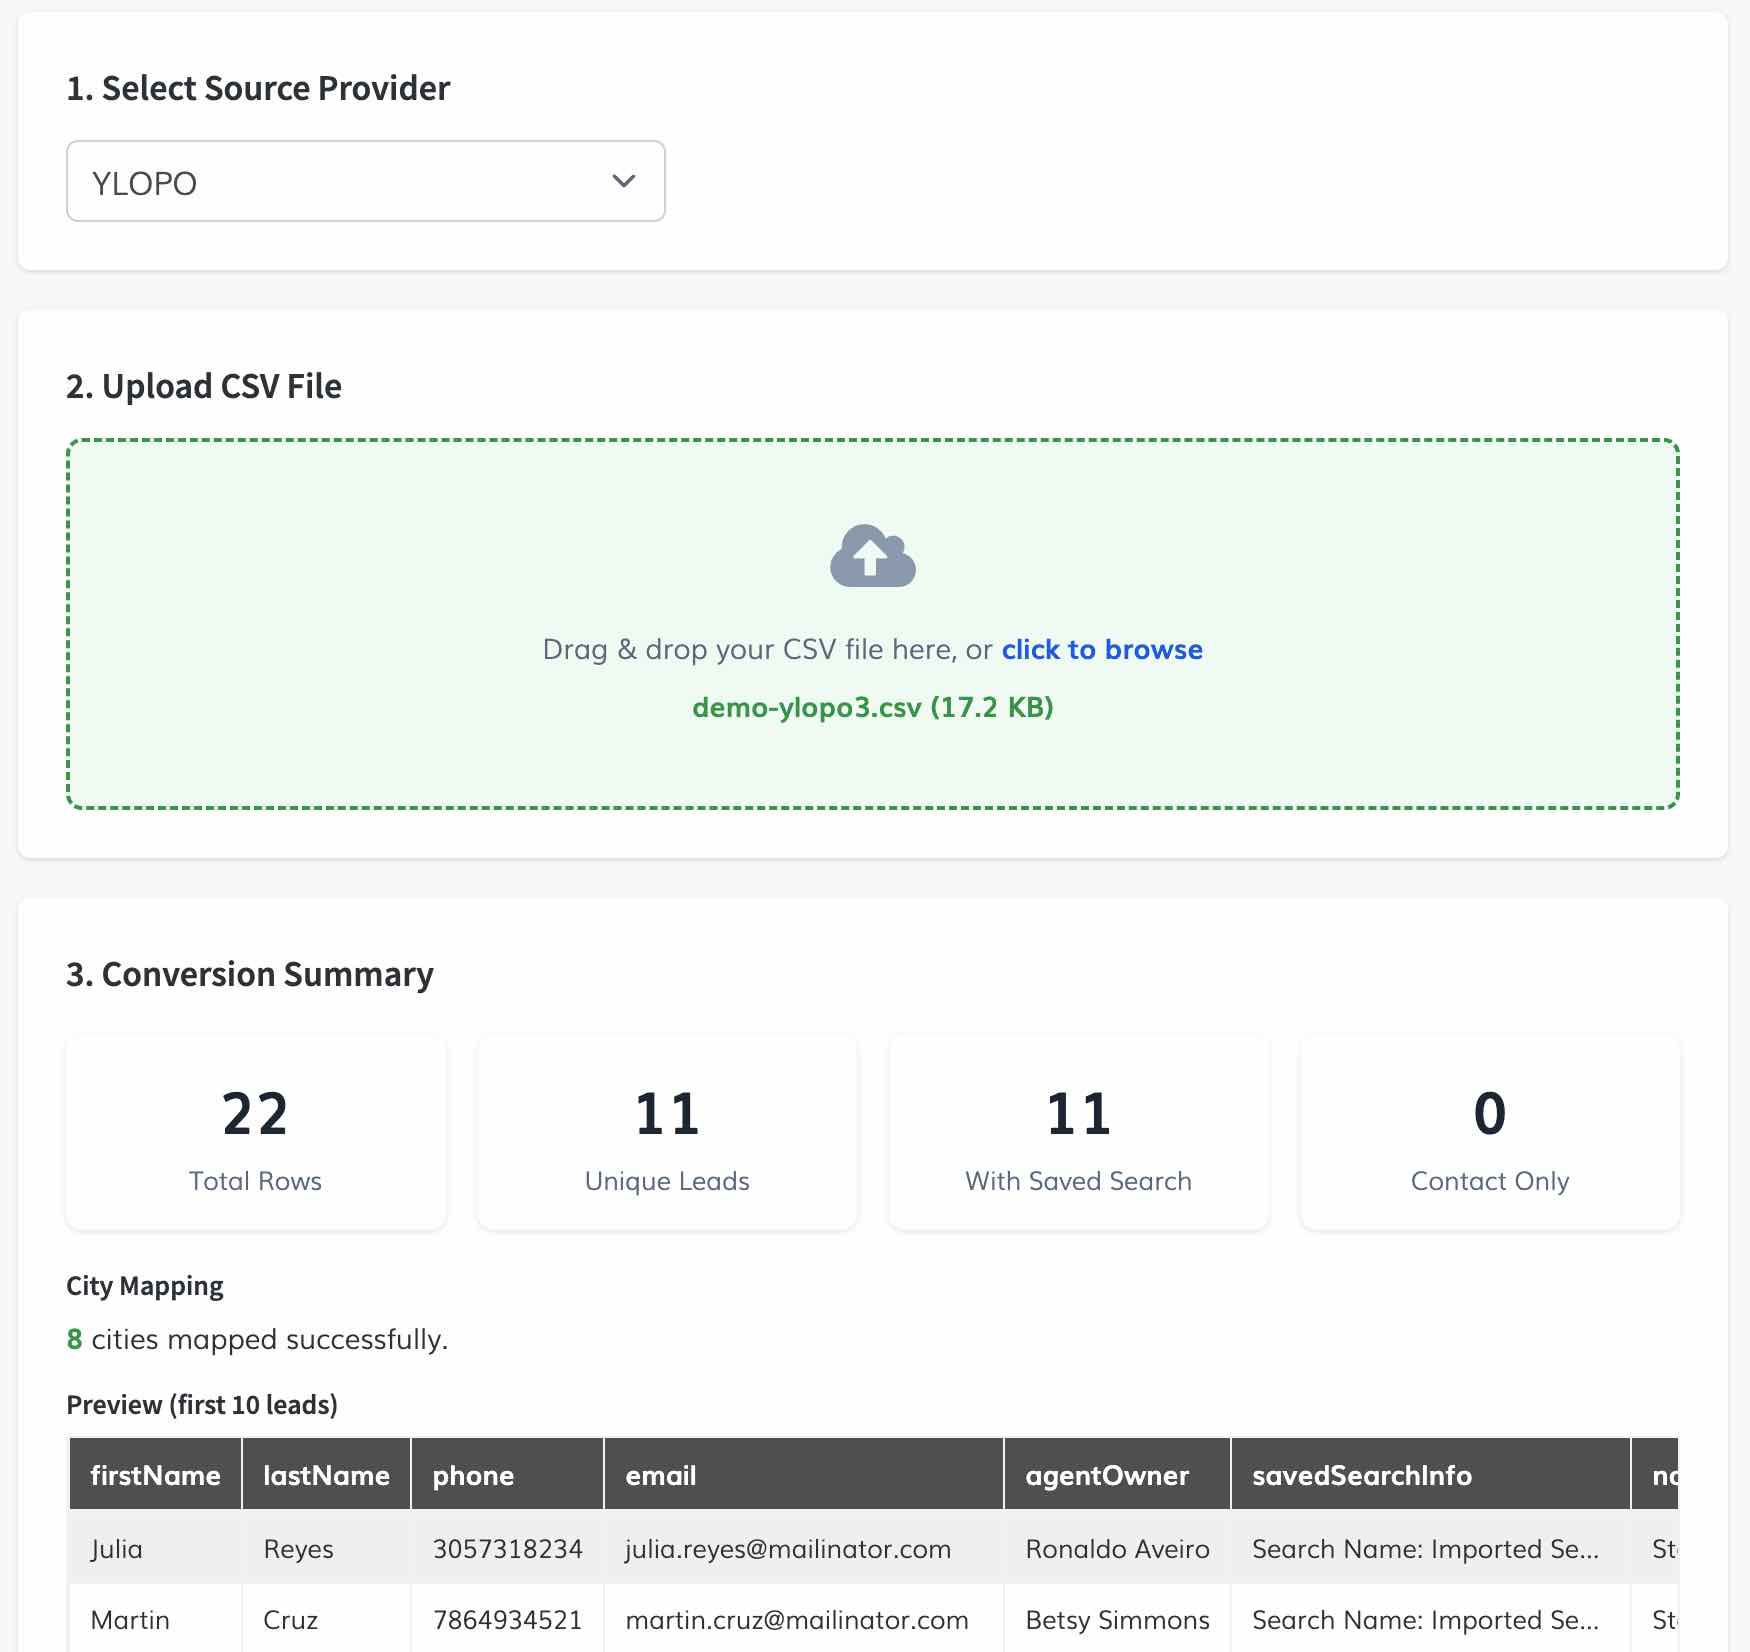Select the With Saved Search card
This screenshot has width=1750, height=1652.
click(1079, 1133)
